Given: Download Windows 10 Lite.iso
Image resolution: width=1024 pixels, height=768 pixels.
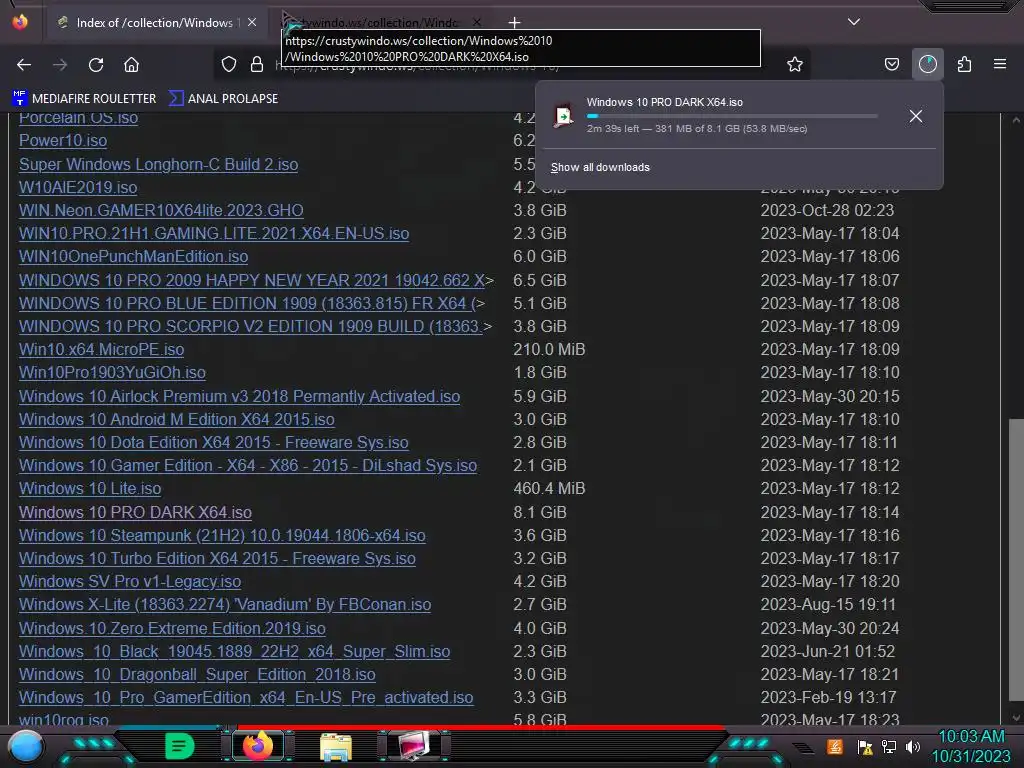Looking at the screenshot, I should click(89, 488).
